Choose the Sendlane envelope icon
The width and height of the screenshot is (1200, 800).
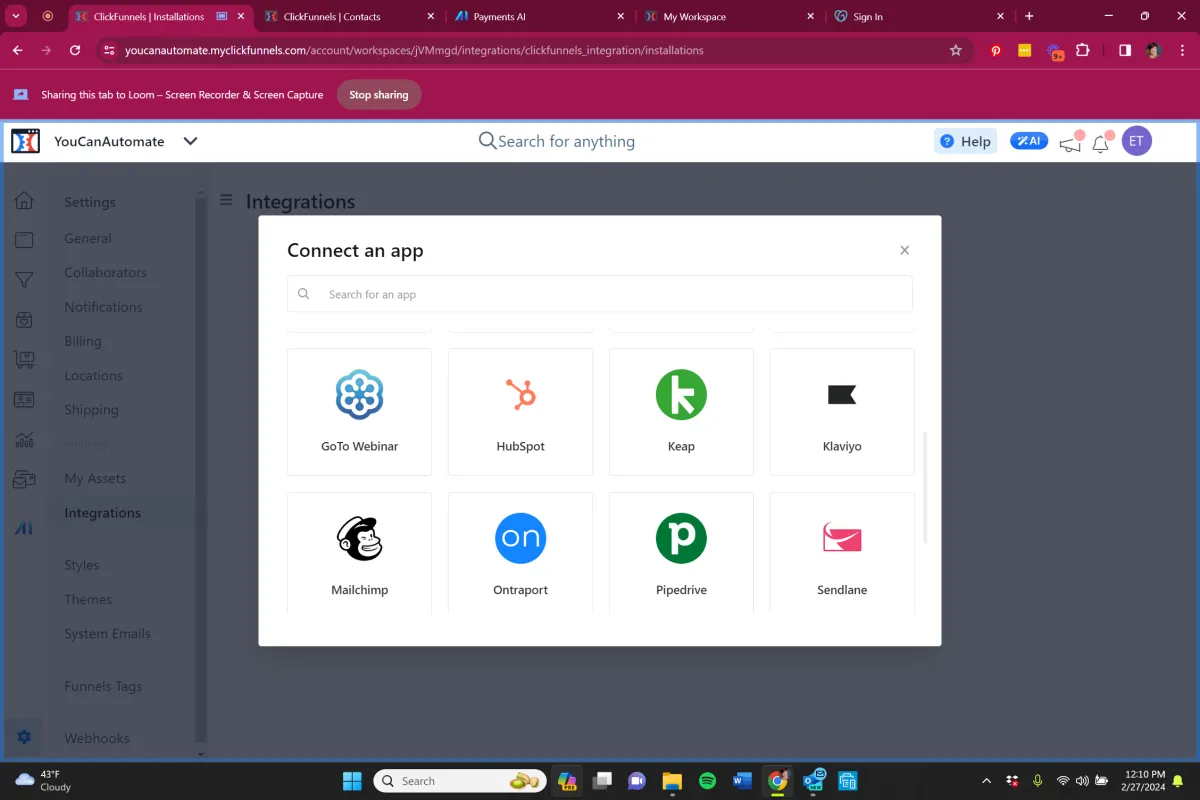click(842, 538)
